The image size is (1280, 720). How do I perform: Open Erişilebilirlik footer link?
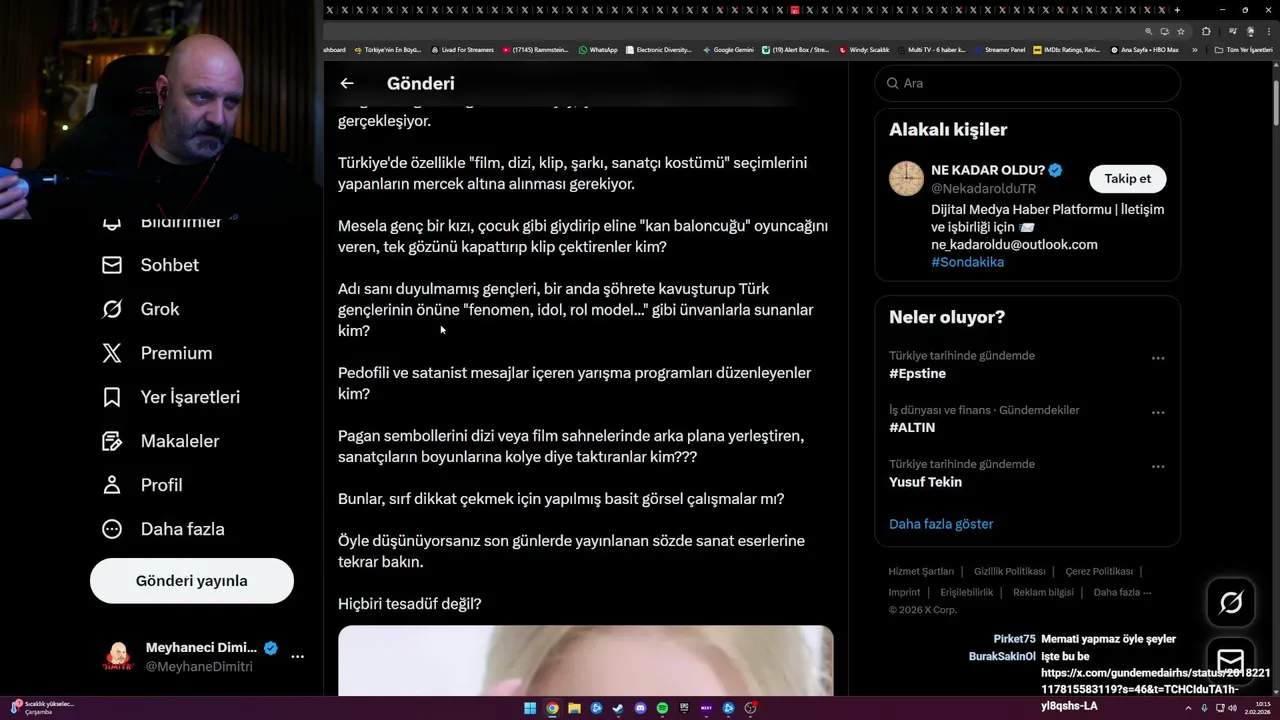click(967, 592)
